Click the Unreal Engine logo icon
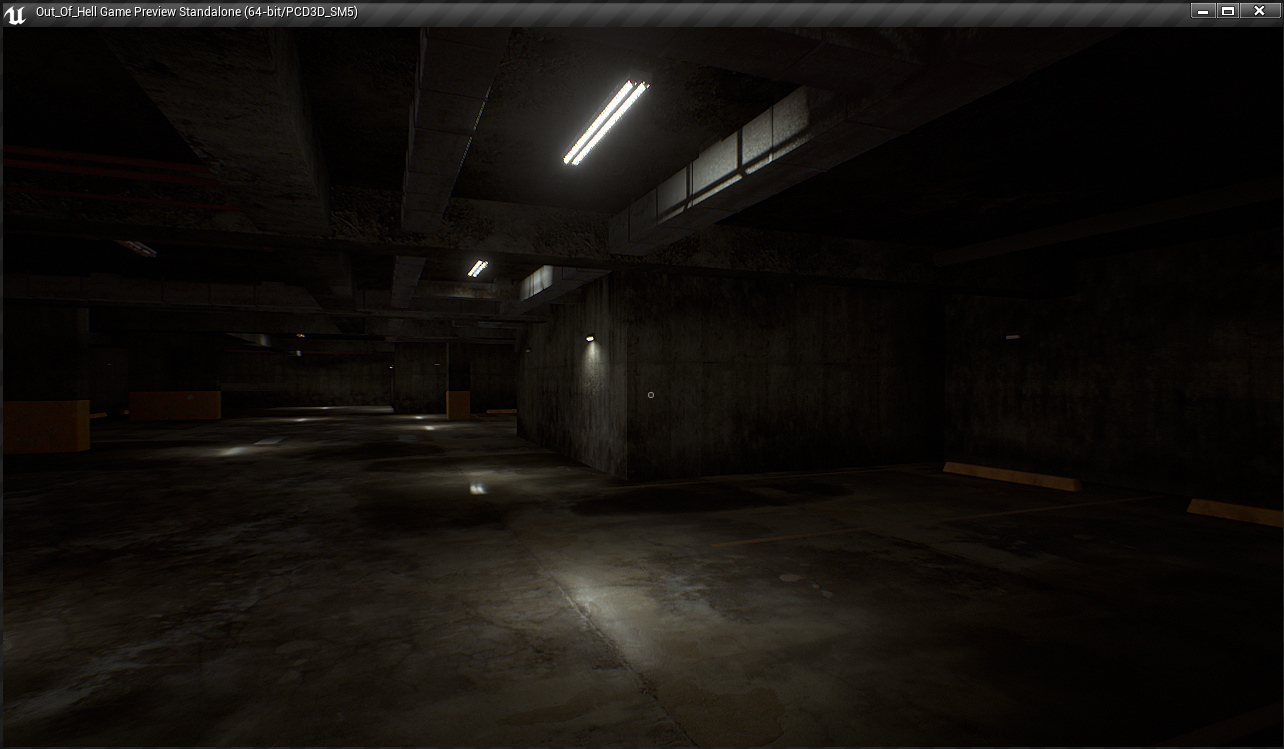This screenshot has width=1284, height=749. point(15,13)
